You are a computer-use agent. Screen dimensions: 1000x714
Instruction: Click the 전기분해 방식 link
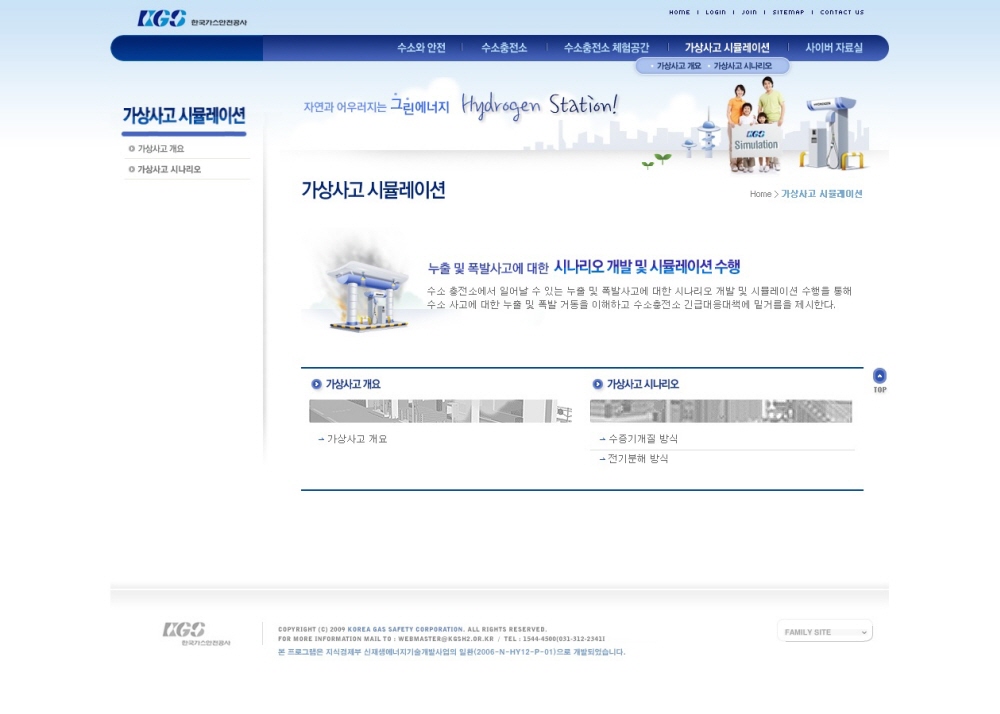[638, 459]
